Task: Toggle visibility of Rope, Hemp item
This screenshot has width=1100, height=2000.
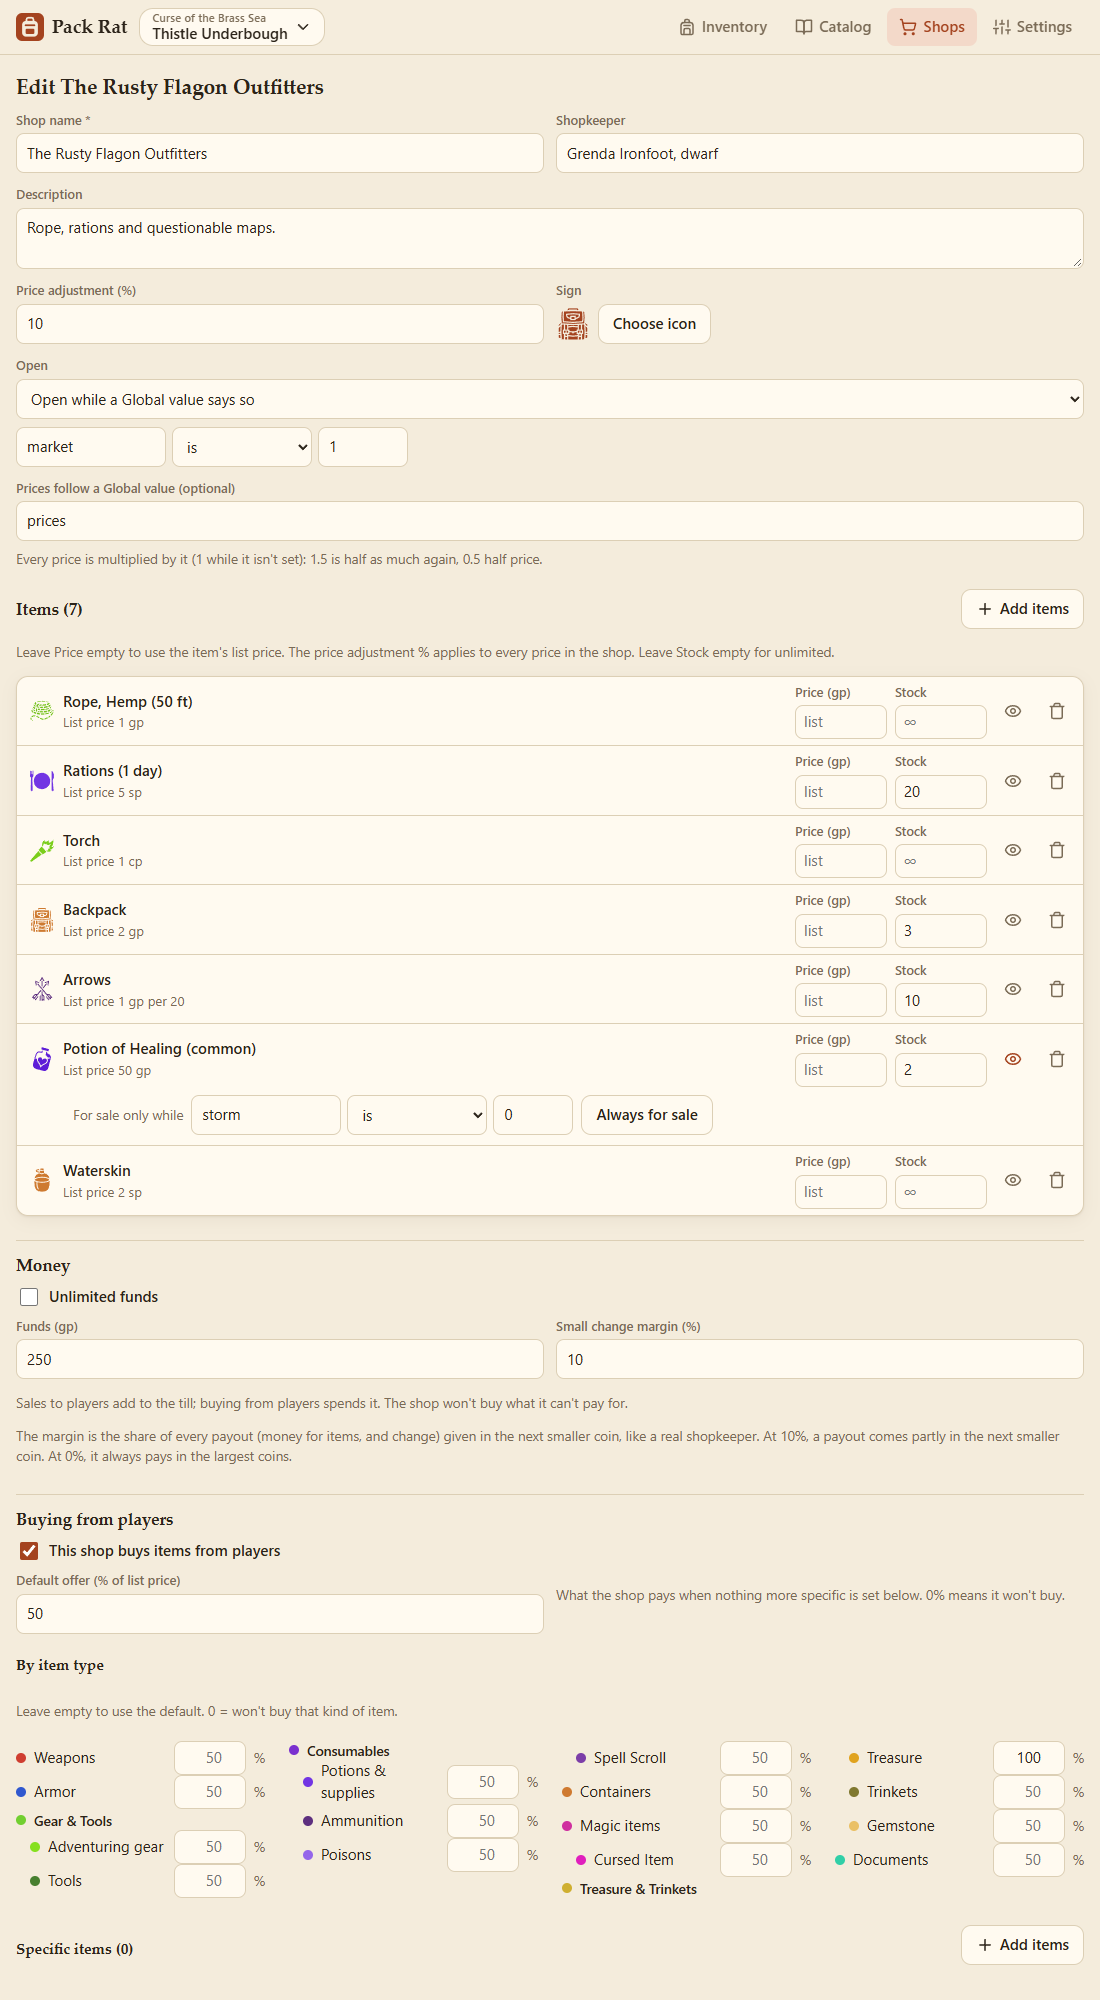Action: (x=1013, y=711)
